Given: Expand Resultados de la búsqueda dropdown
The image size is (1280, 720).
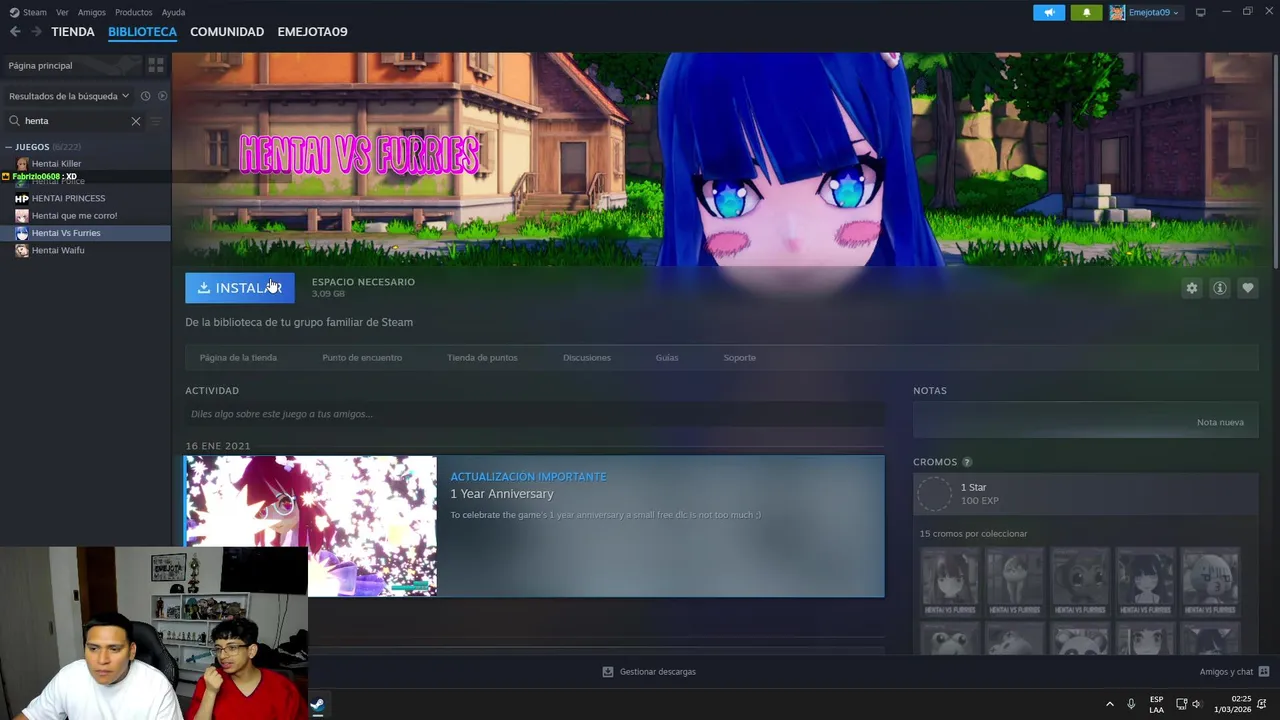Looking at the screenshot, I should click(69, 96).
